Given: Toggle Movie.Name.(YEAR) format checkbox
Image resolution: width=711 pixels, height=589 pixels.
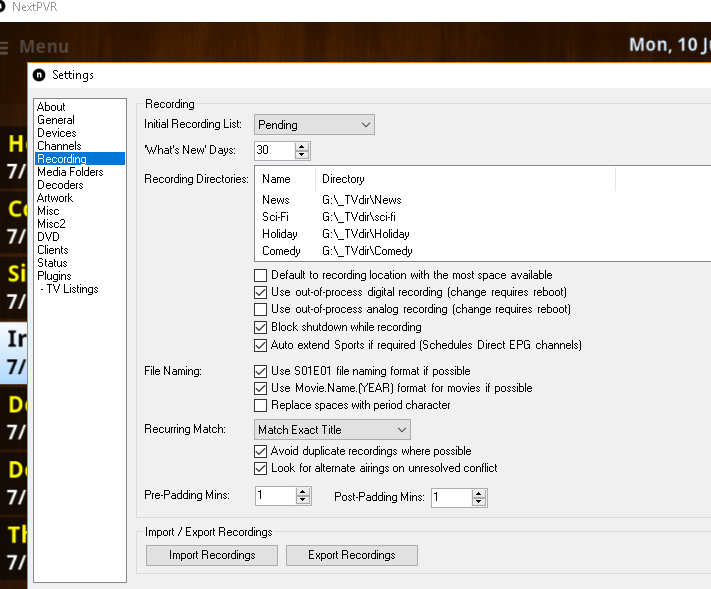Looking at the screenshot, I should coord(260,388).
